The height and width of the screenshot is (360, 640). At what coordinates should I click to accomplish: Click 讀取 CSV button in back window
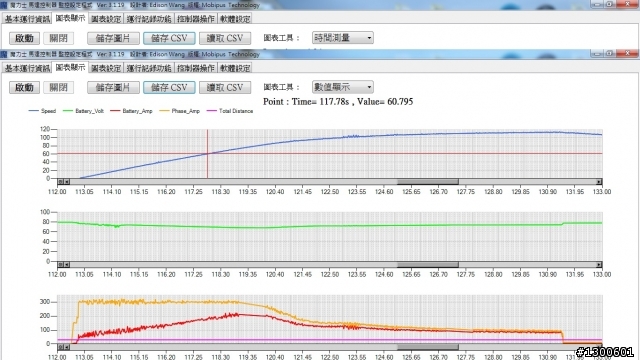point(225,38)
